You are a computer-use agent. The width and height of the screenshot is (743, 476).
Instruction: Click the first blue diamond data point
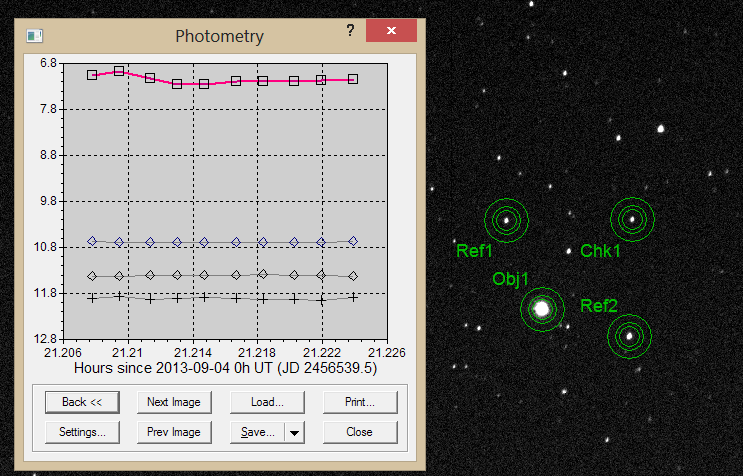coord(92,241)
